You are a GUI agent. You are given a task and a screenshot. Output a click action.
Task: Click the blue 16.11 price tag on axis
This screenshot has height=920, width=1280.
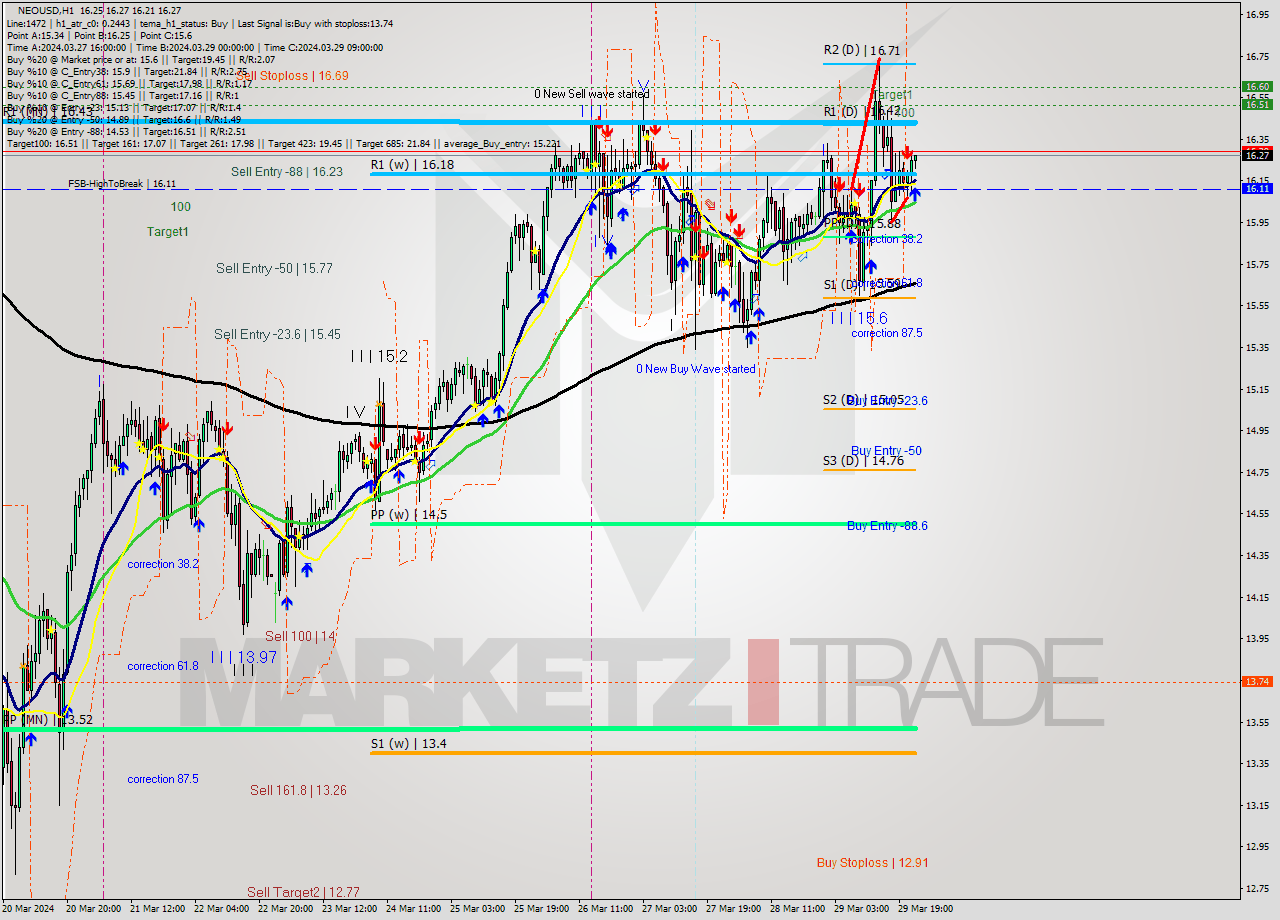click(1257, 188)
